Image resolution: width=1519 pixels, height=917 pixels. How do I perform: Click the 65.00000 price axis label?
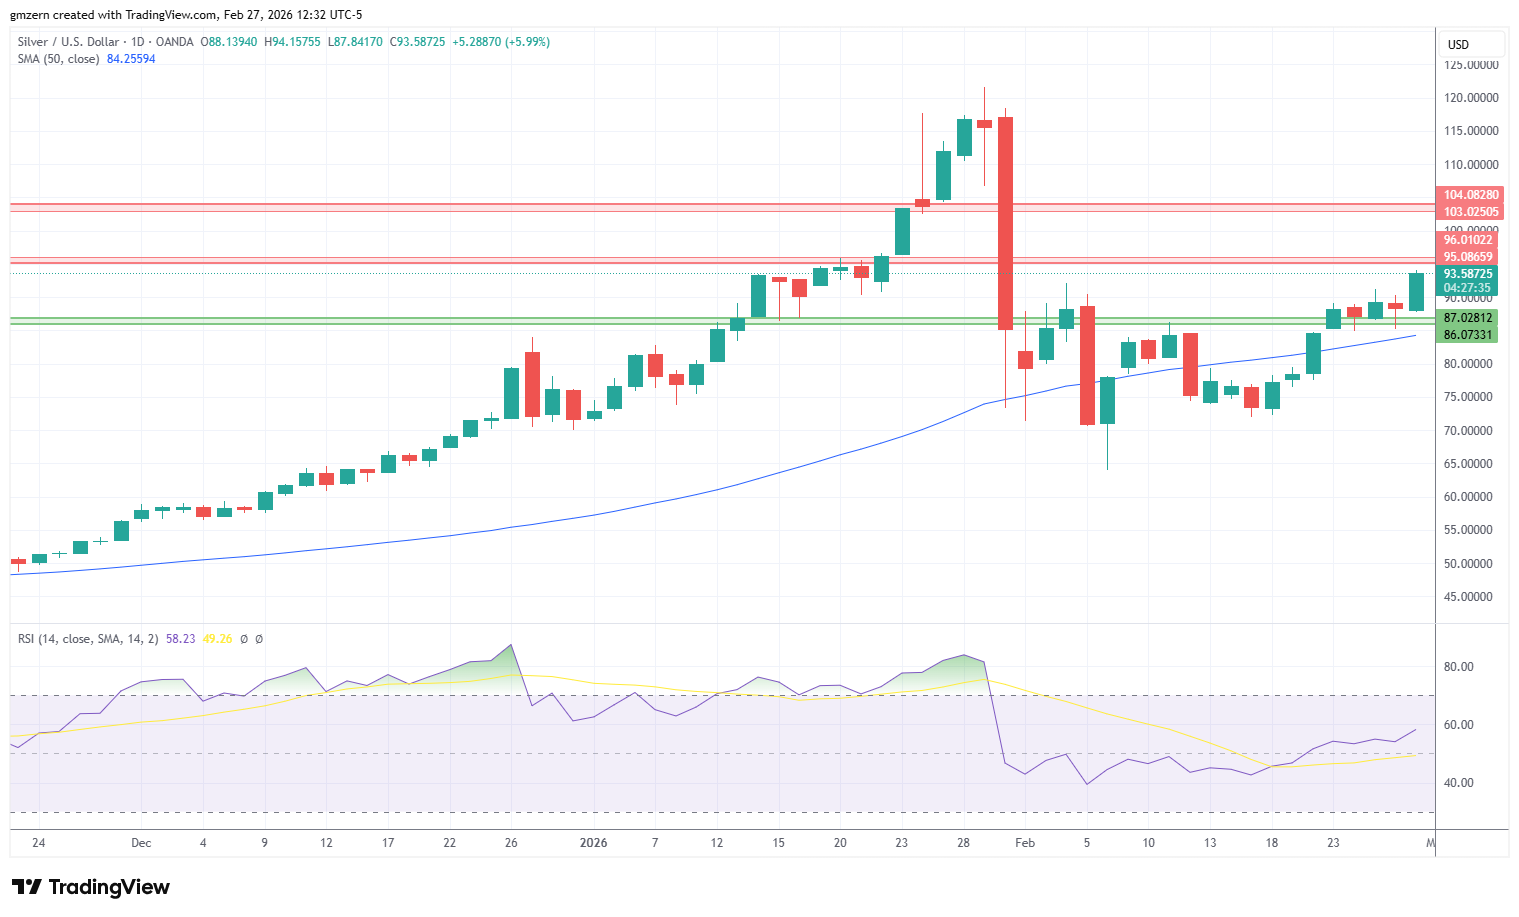[1468, 464]
